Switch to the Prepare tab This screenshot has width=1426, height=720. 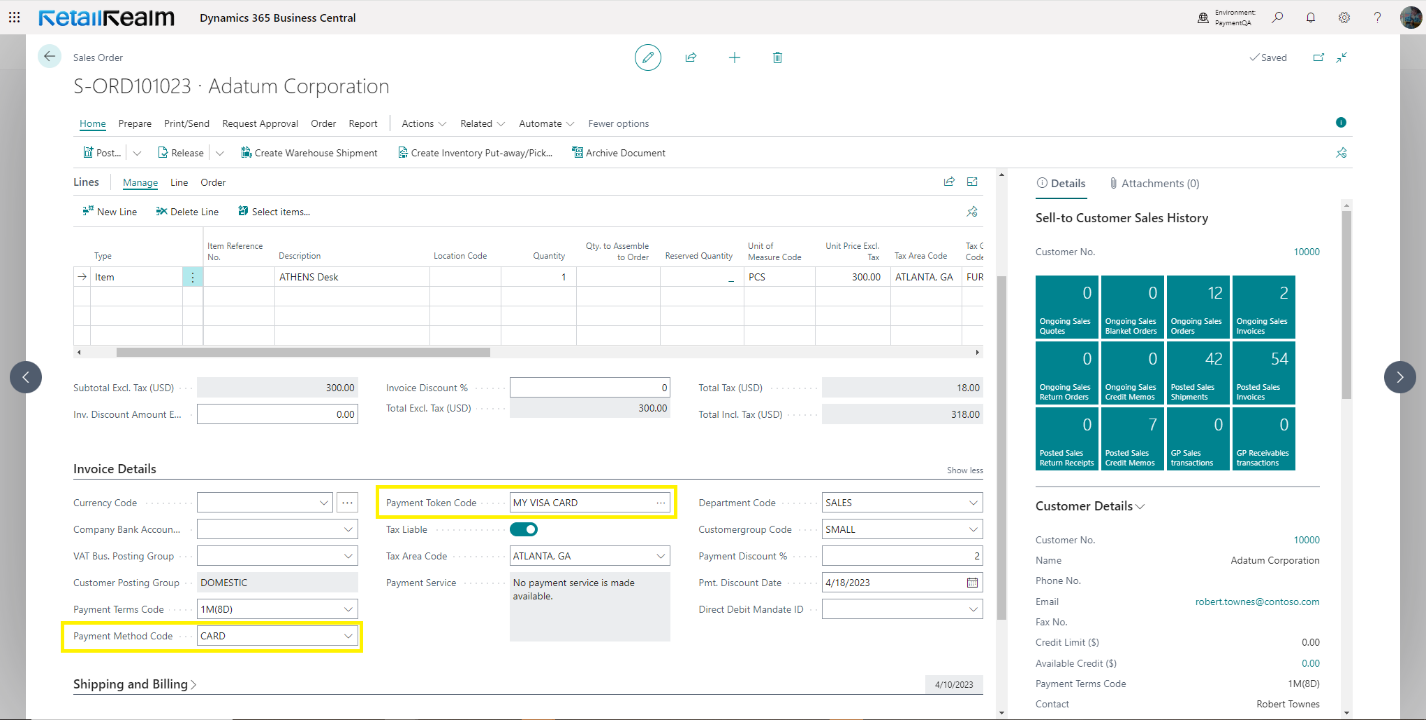click(135, 124)
